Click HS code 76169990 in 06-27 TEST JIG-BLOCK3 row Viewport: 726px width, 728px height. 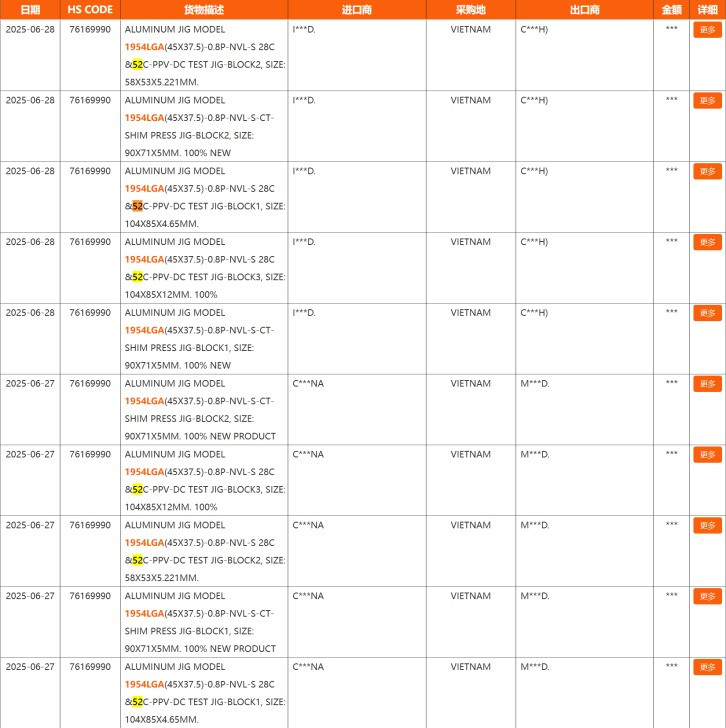[x=90, y=454]
